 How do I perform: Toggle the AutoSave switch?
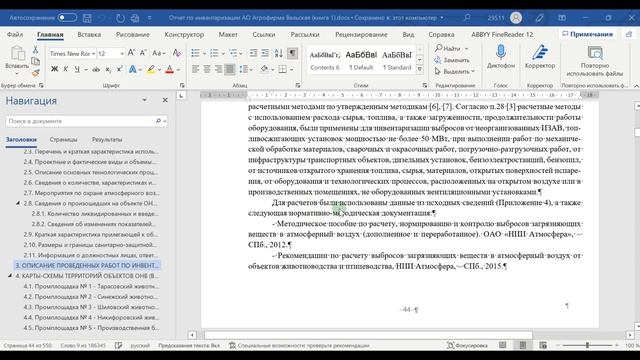[67, 18]
